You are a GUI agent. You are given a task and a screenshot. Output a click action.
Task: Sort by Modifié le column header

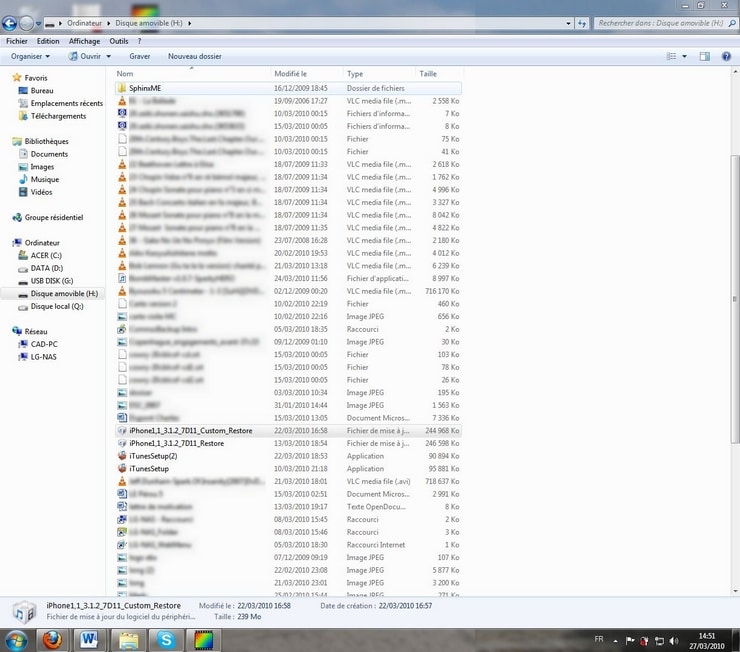coord(307,74)
